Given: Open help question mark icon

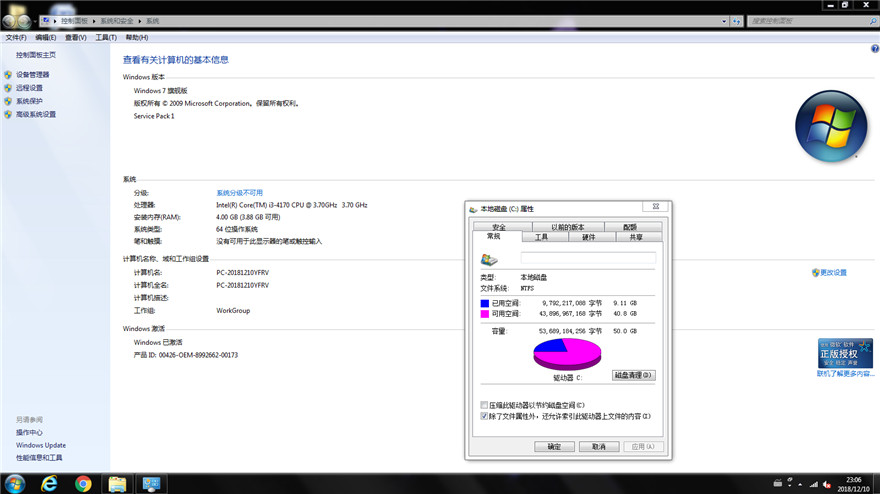Looking at the screenshot, I should pos(874,49).
